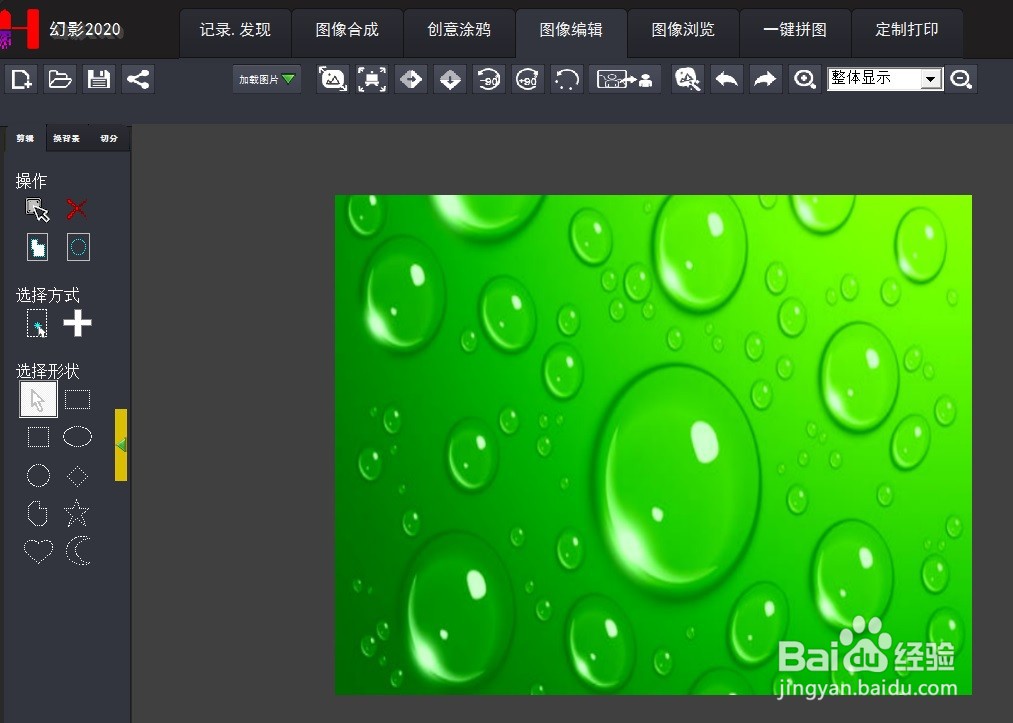Click the dotted circle operation icon
The width and height of the screenshot is (1013, 723).
click(x=78, y=247)
